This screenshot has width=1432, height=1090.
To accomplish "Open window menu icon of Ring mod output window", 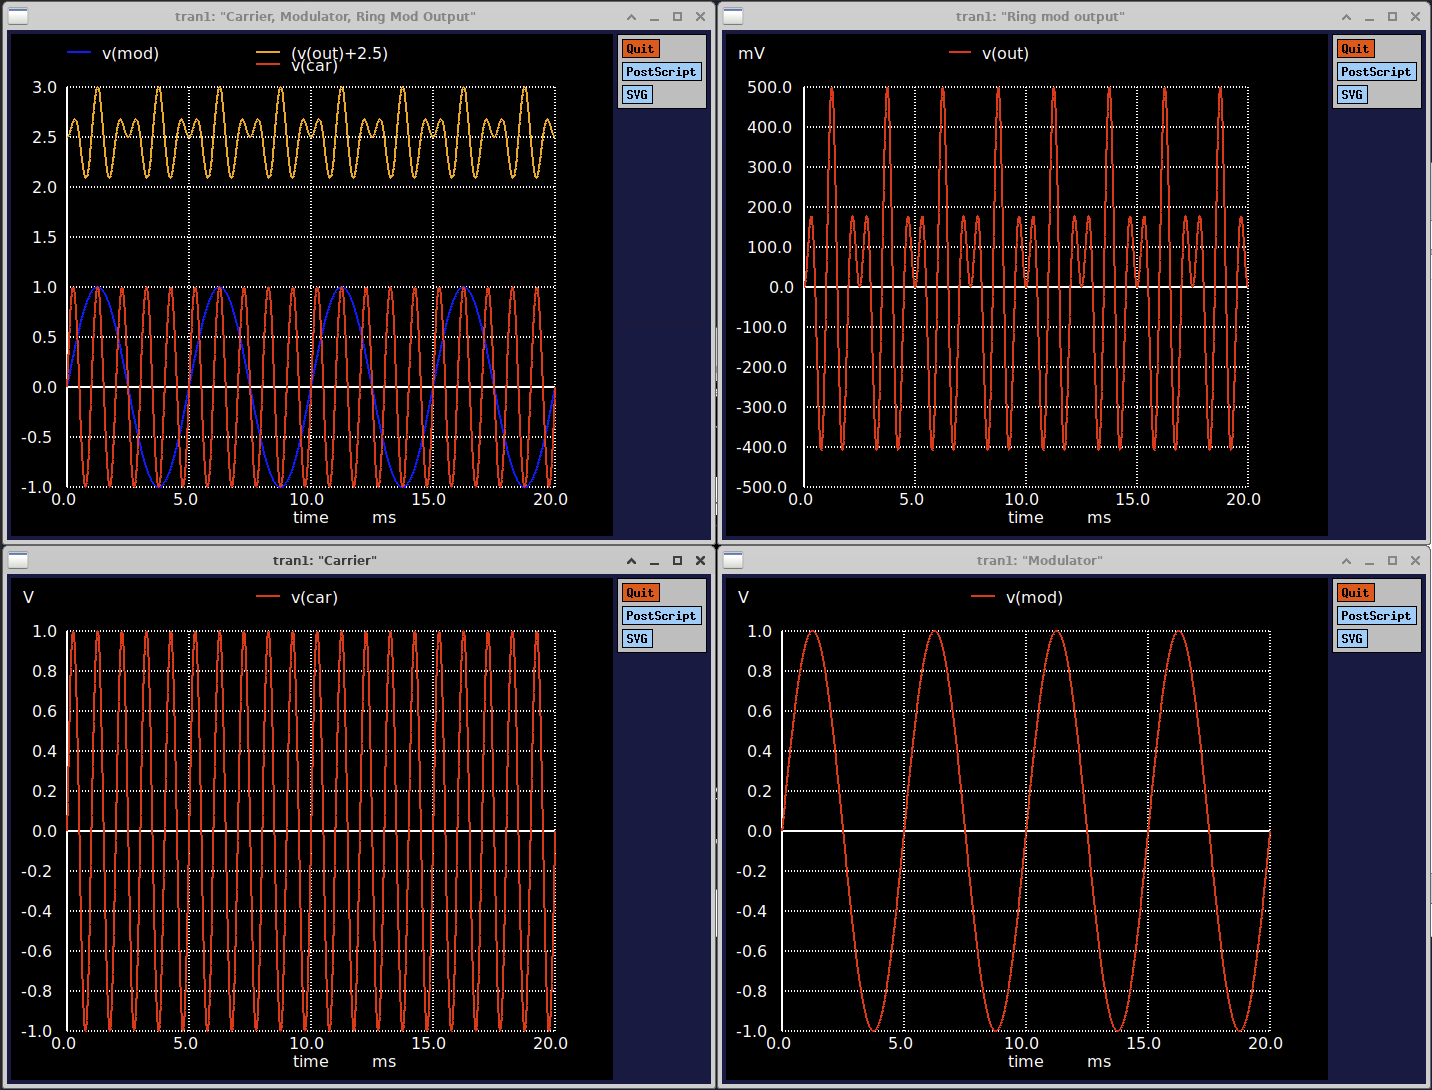I will pos(733,16).
